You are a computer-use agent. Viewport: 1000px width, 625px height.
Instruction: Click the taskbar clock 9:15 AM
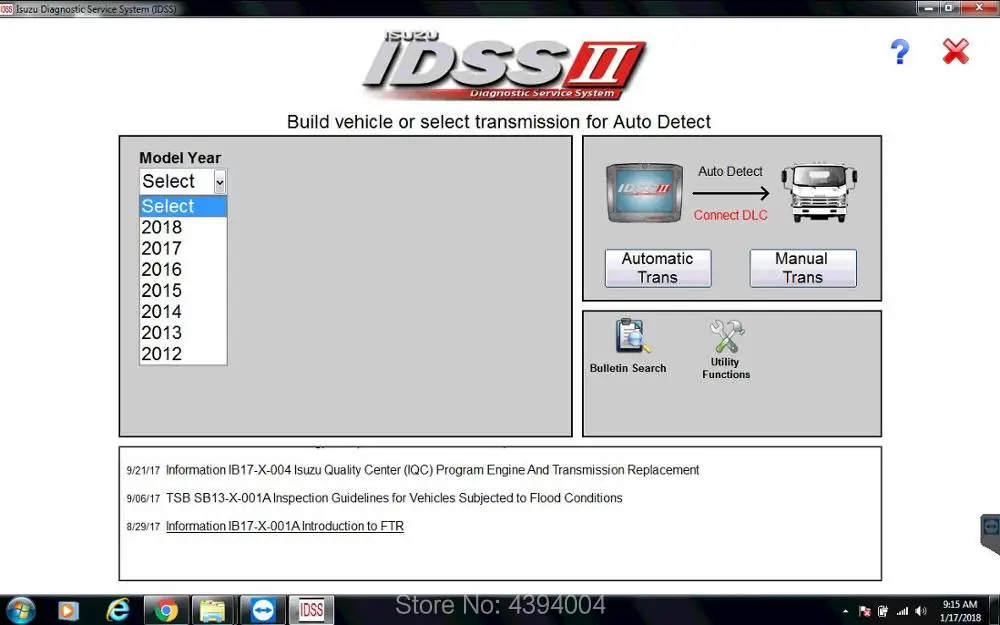point(960,604)
